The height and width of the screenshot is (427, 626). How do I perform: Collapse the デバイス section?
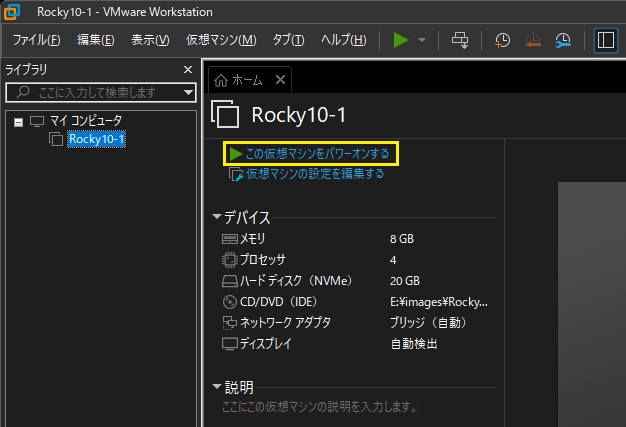click(217, 216)
